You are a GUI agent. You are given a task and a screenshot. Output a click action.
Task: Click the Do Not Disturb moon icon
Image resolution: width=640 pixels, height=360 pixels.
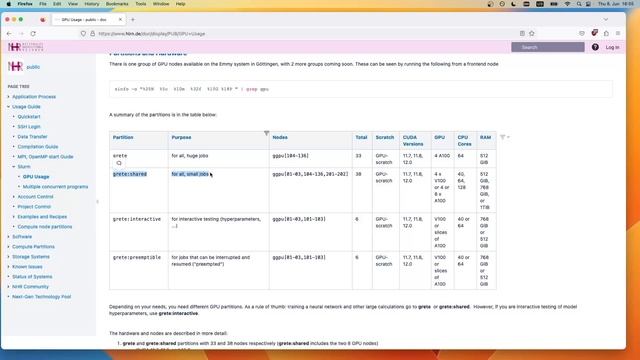pos(513,4)
